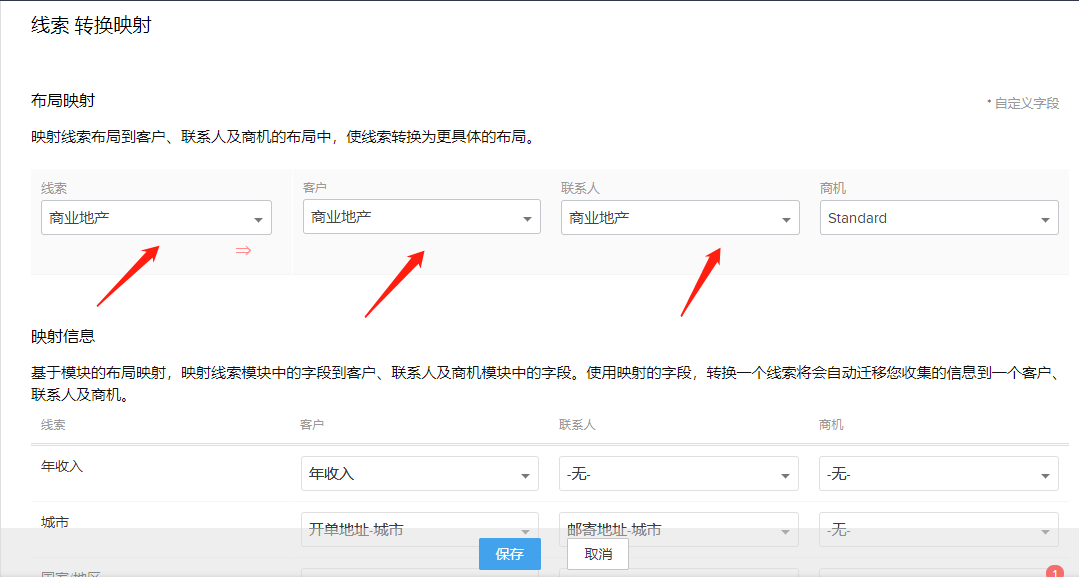Screen dimensions: 1079x577
Task: Expand the 商机 layout dropdown showing Standard
Action: pyautogui.click(x=938, y=218)
